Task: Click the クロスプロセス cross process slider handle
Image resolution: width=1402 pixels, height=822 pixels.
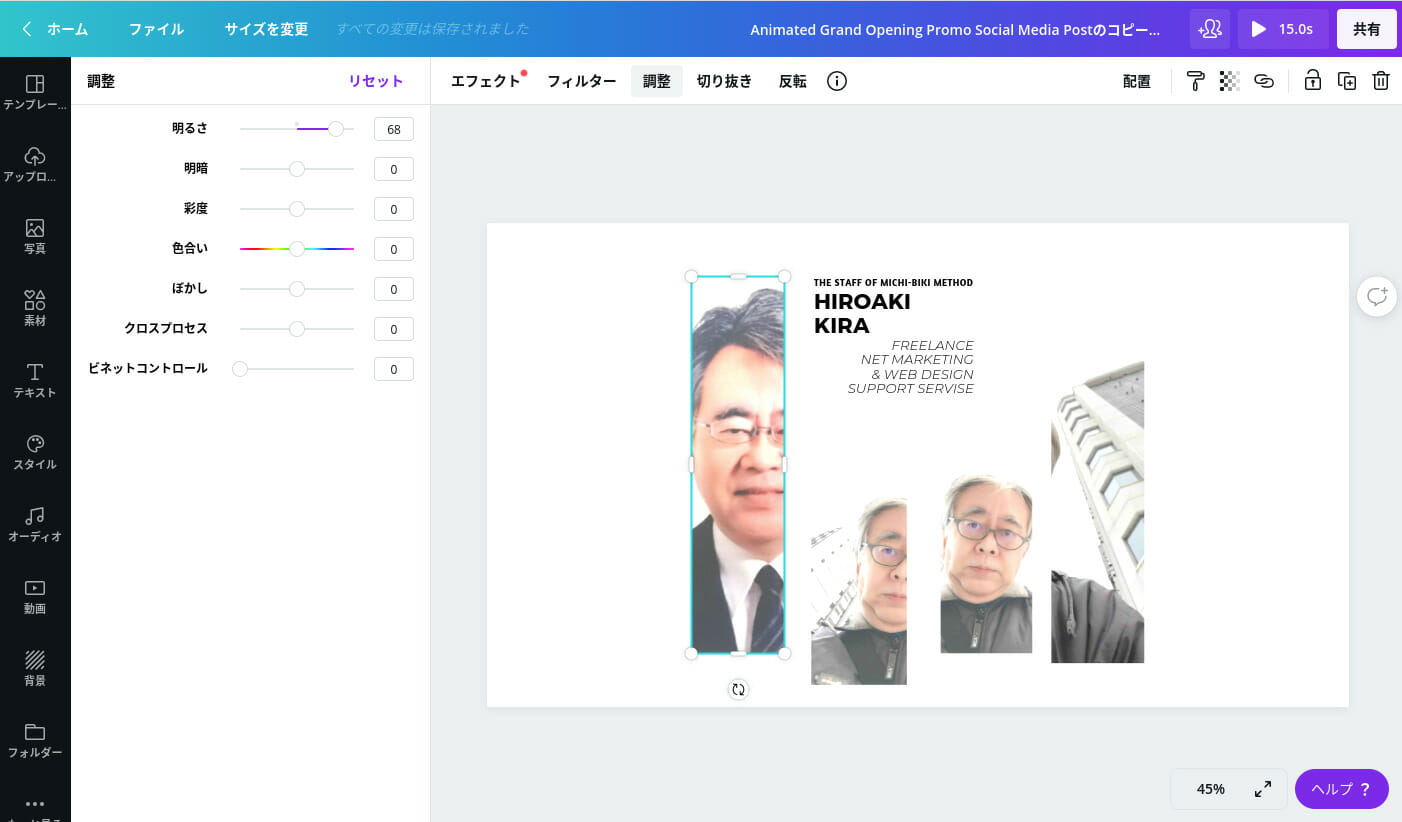Action: pyautogui.click(x=297, y=329)
